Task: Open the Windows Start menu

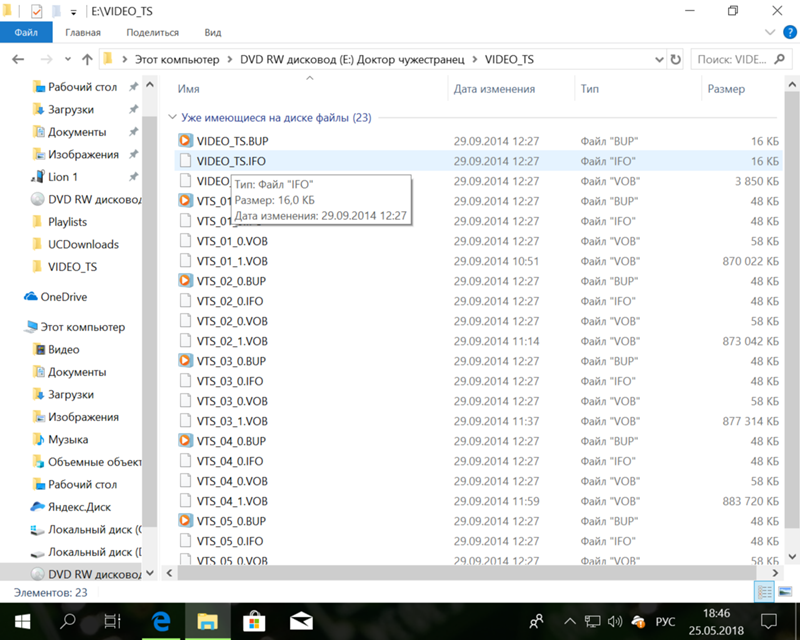Action: [23, 621]
